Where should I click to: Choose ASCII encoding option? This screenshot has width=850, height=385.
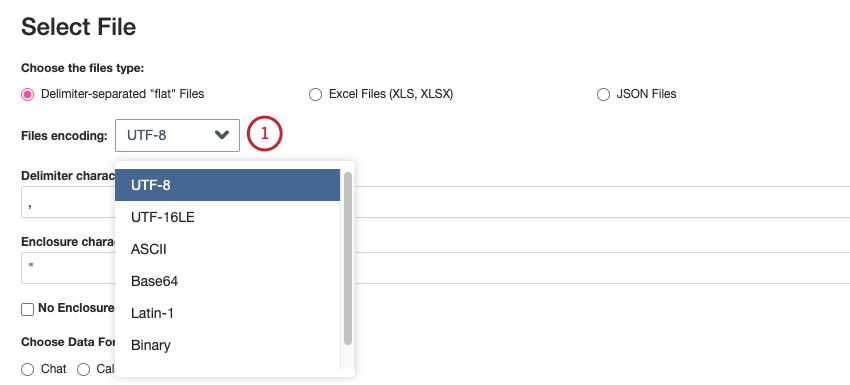coord(227,249)
